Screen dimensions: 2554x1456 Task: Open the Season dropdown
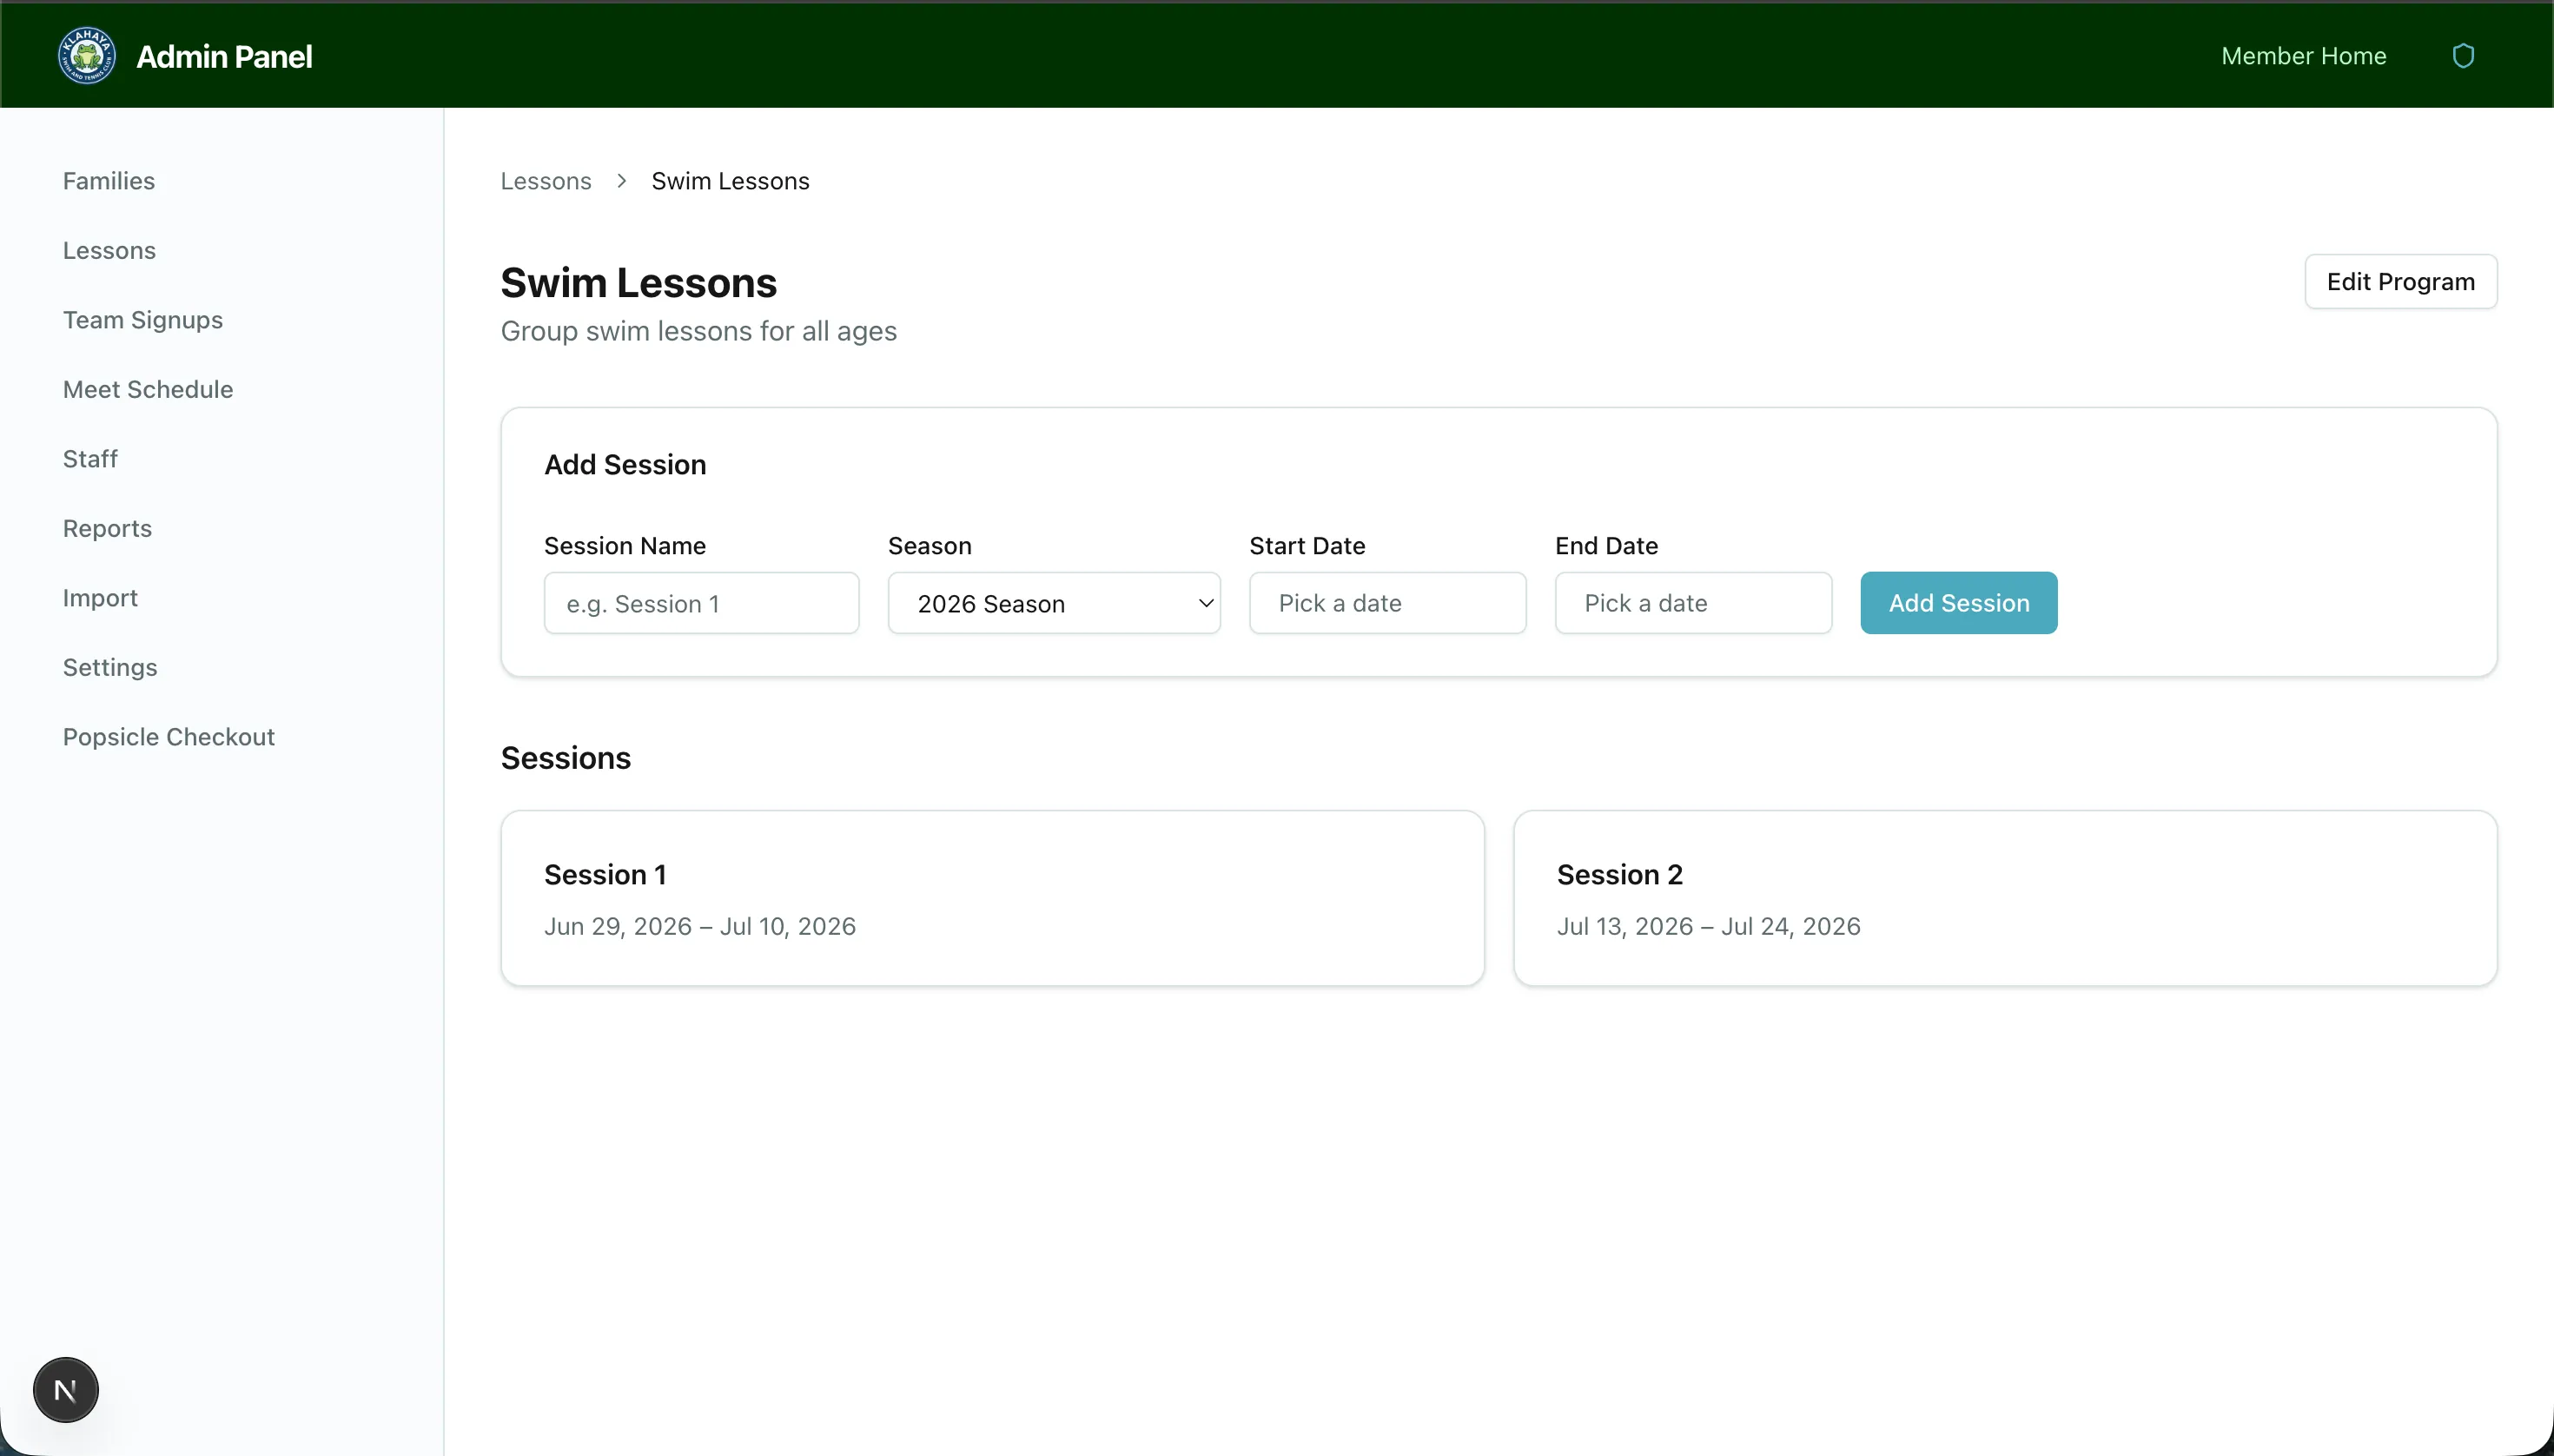1054,603
